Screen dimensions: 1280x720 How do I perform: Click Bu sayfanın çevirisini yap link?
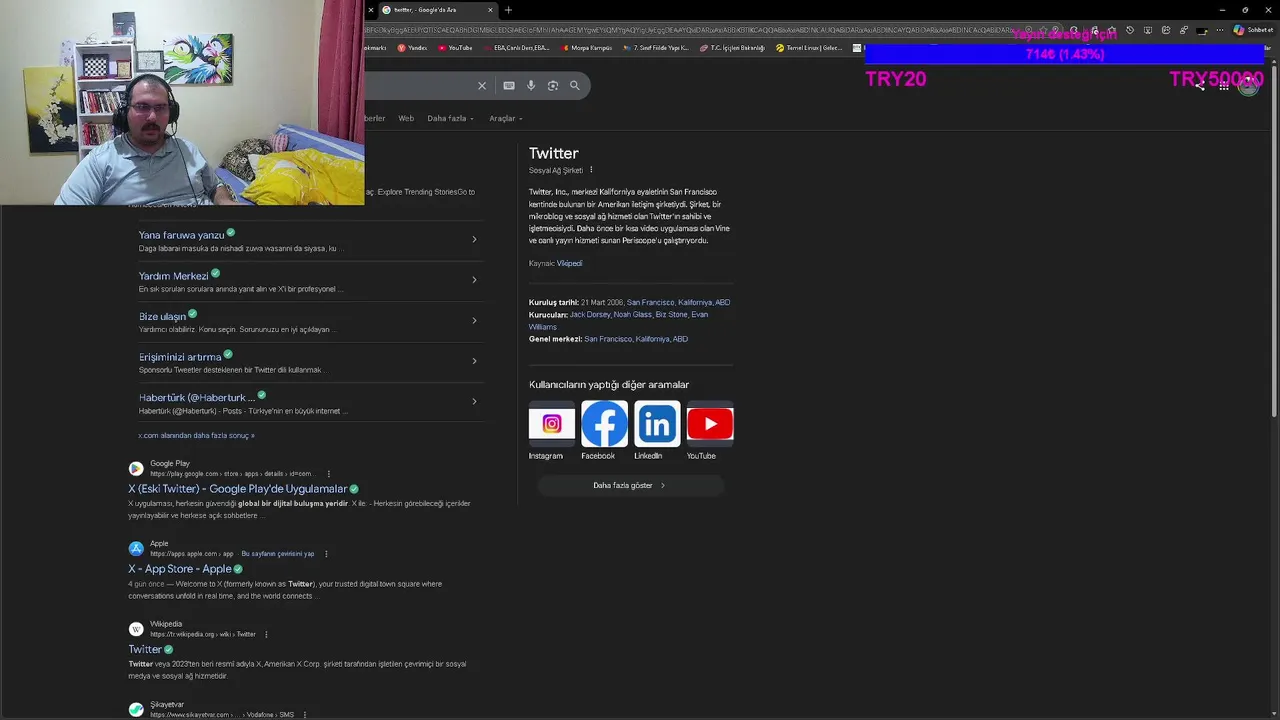point(278,554)
